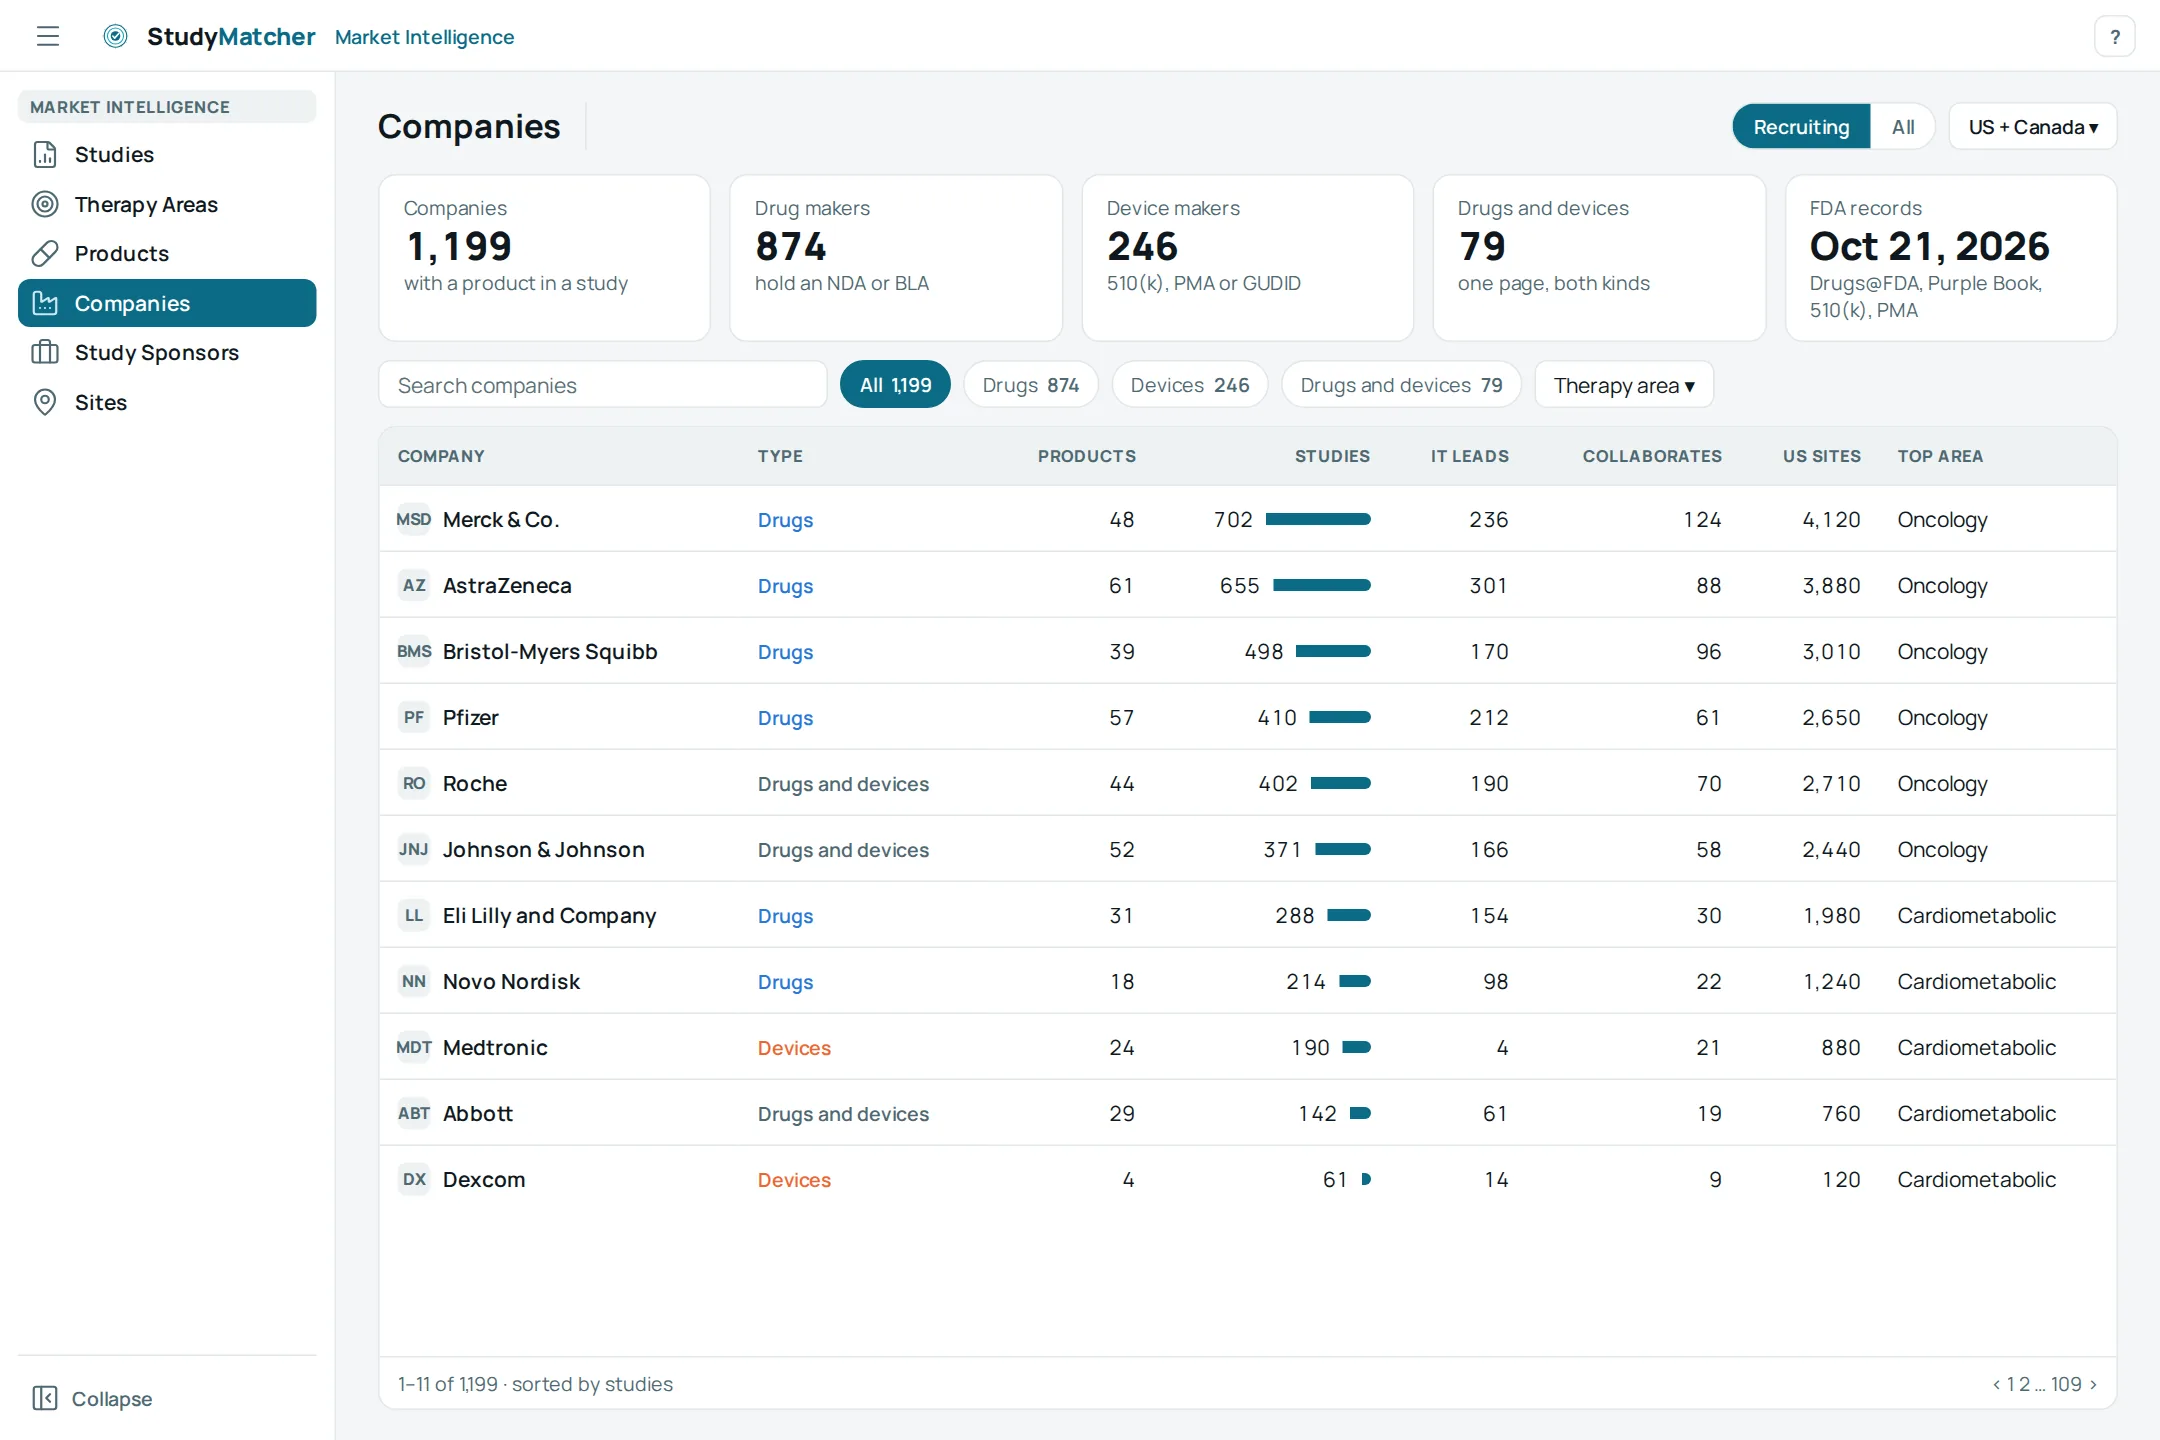
Task: Select Companies in the sidebar
Action: point(167,303)
